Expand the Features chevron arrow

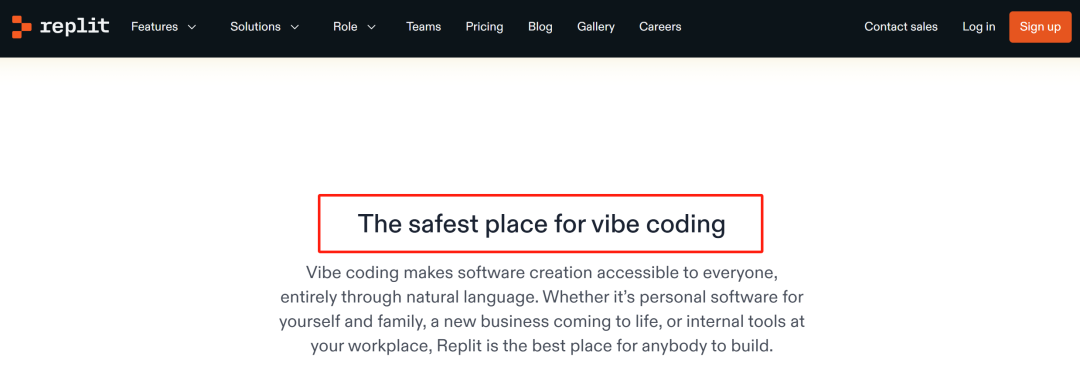click(x=191, y=28)
